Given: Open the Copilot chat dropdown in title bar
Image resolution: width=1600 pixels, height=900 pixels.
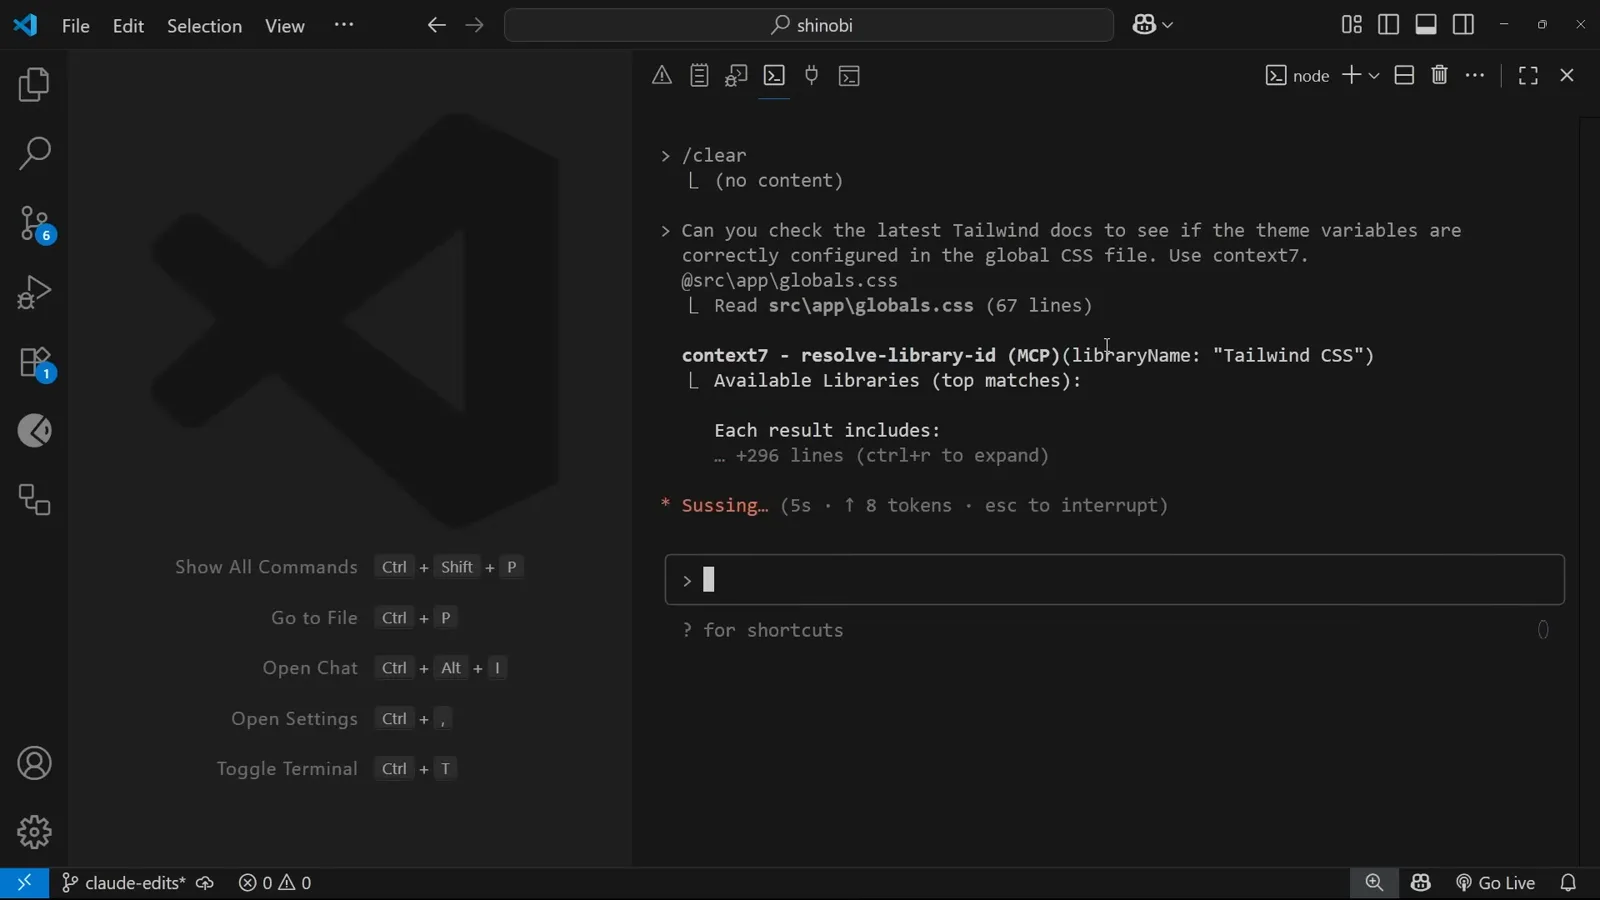Looking at the screenshot, I should coord(1153,26).
